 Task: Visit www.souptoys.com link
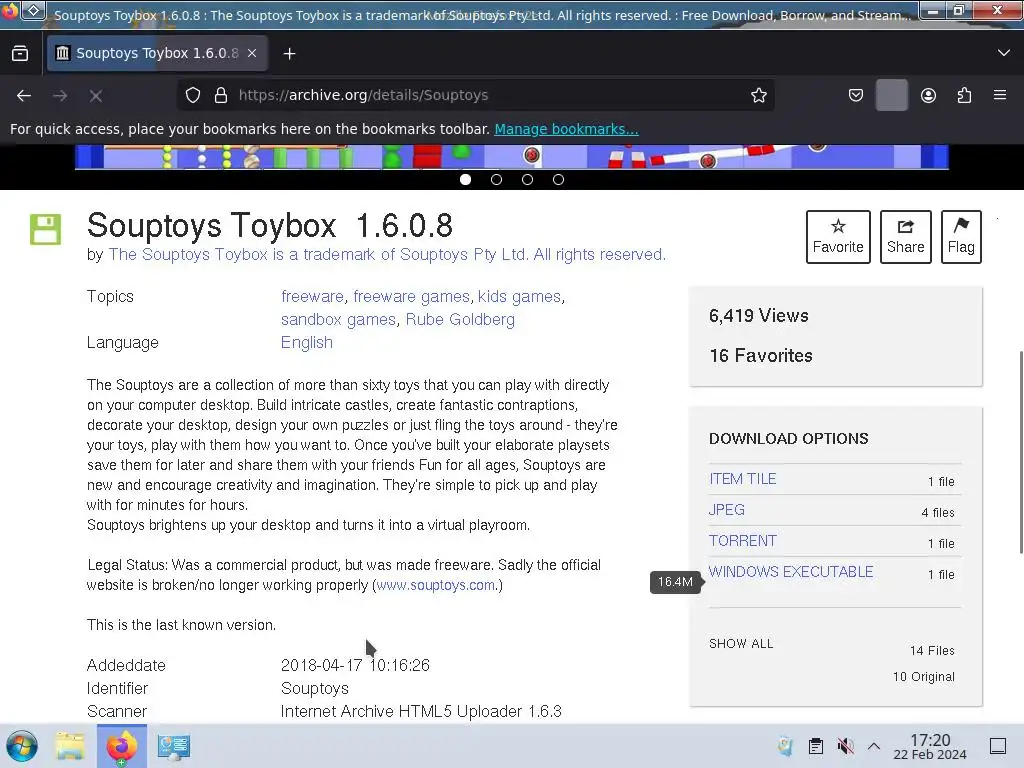[436, 585]
